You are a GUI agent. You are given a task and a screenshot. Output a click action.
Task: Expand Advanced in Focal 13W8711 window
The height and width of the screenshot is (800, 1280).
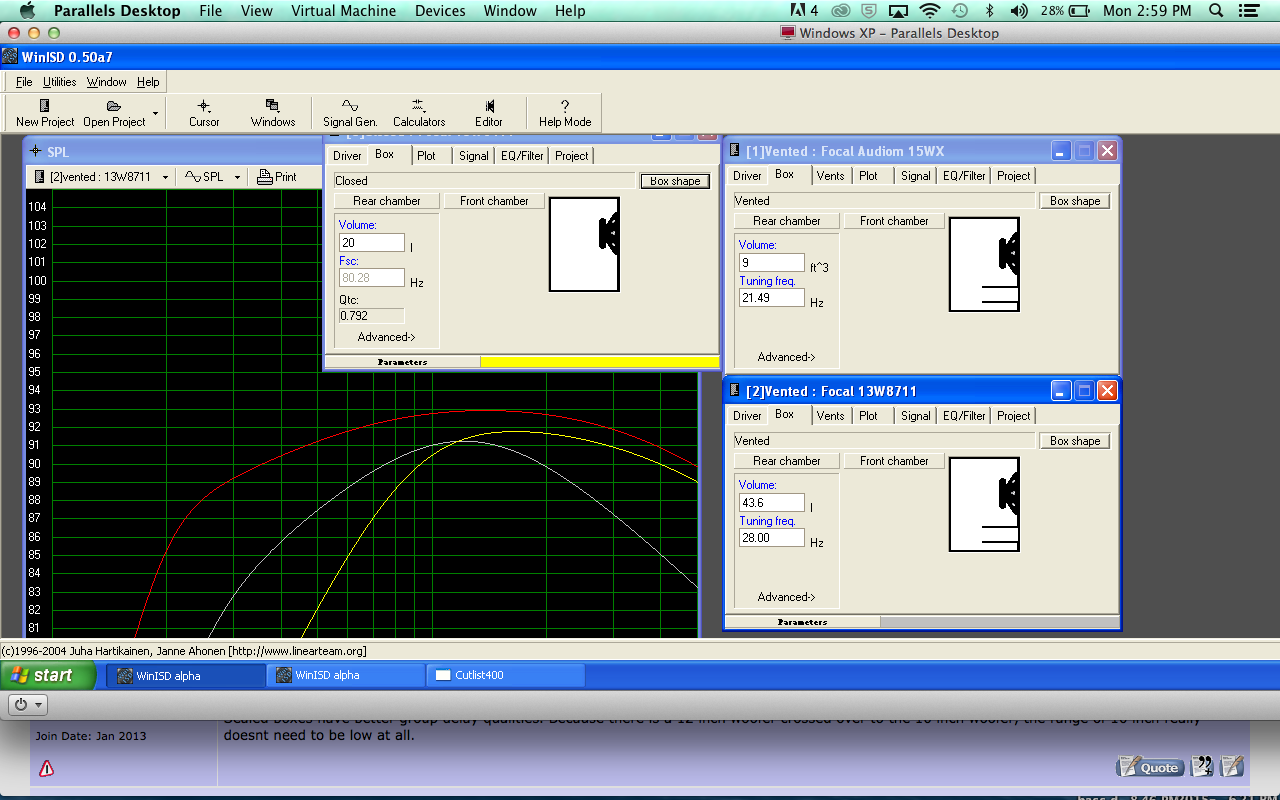coord(786,597)
